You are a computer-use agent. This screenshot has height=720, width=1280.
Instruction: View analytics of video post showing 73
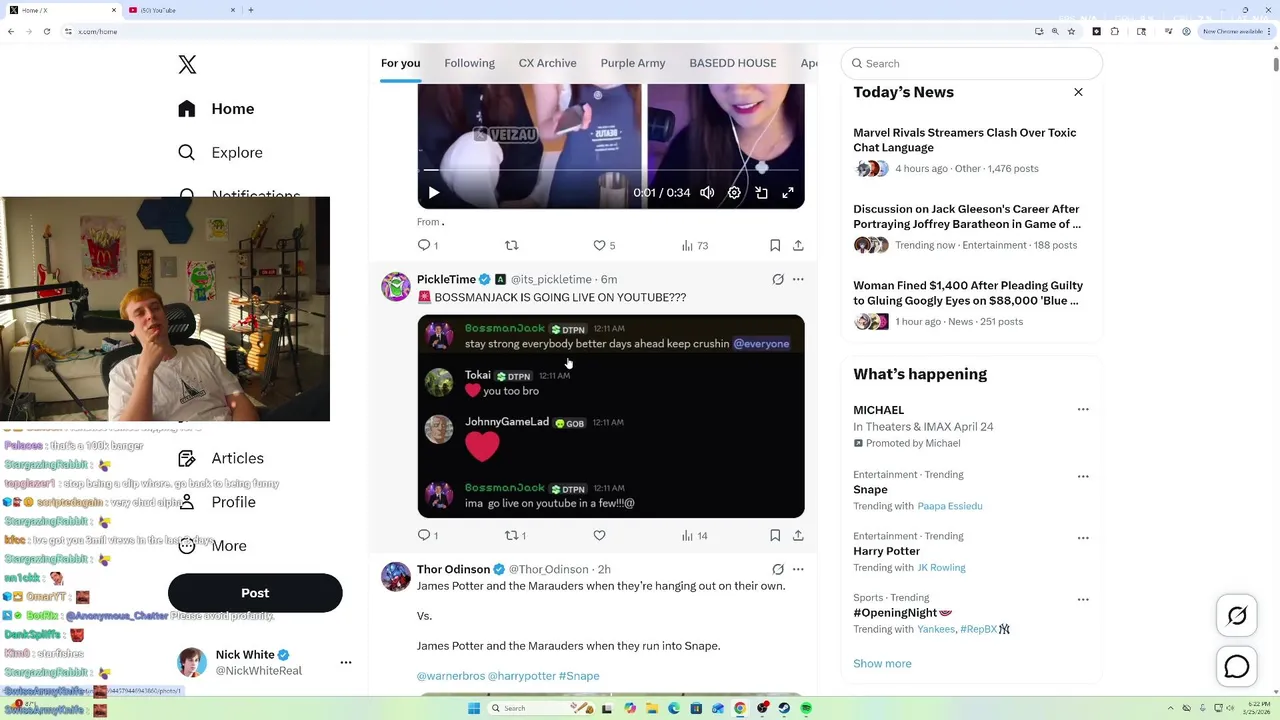point(694,245)
